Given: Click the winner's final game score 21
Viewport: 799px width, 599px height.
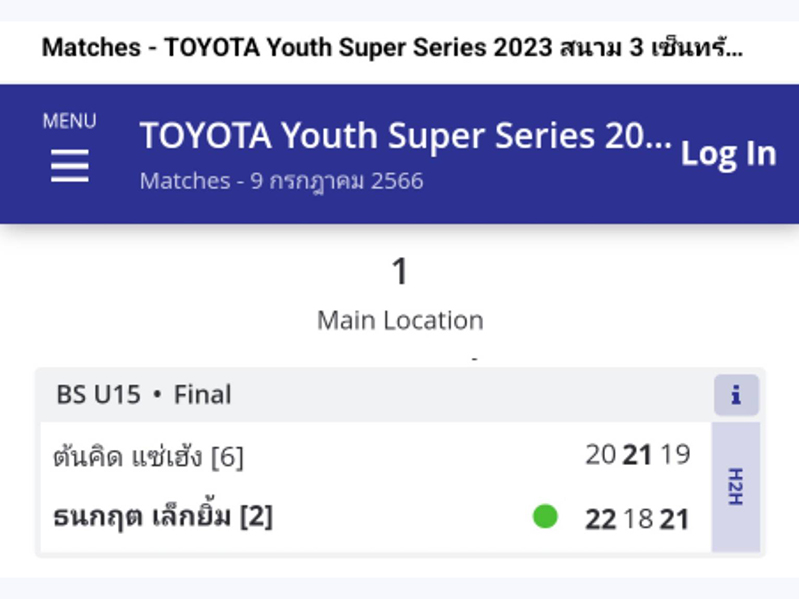Looking at the screenshot, I should pyautogui.click(x=675, y=520).
